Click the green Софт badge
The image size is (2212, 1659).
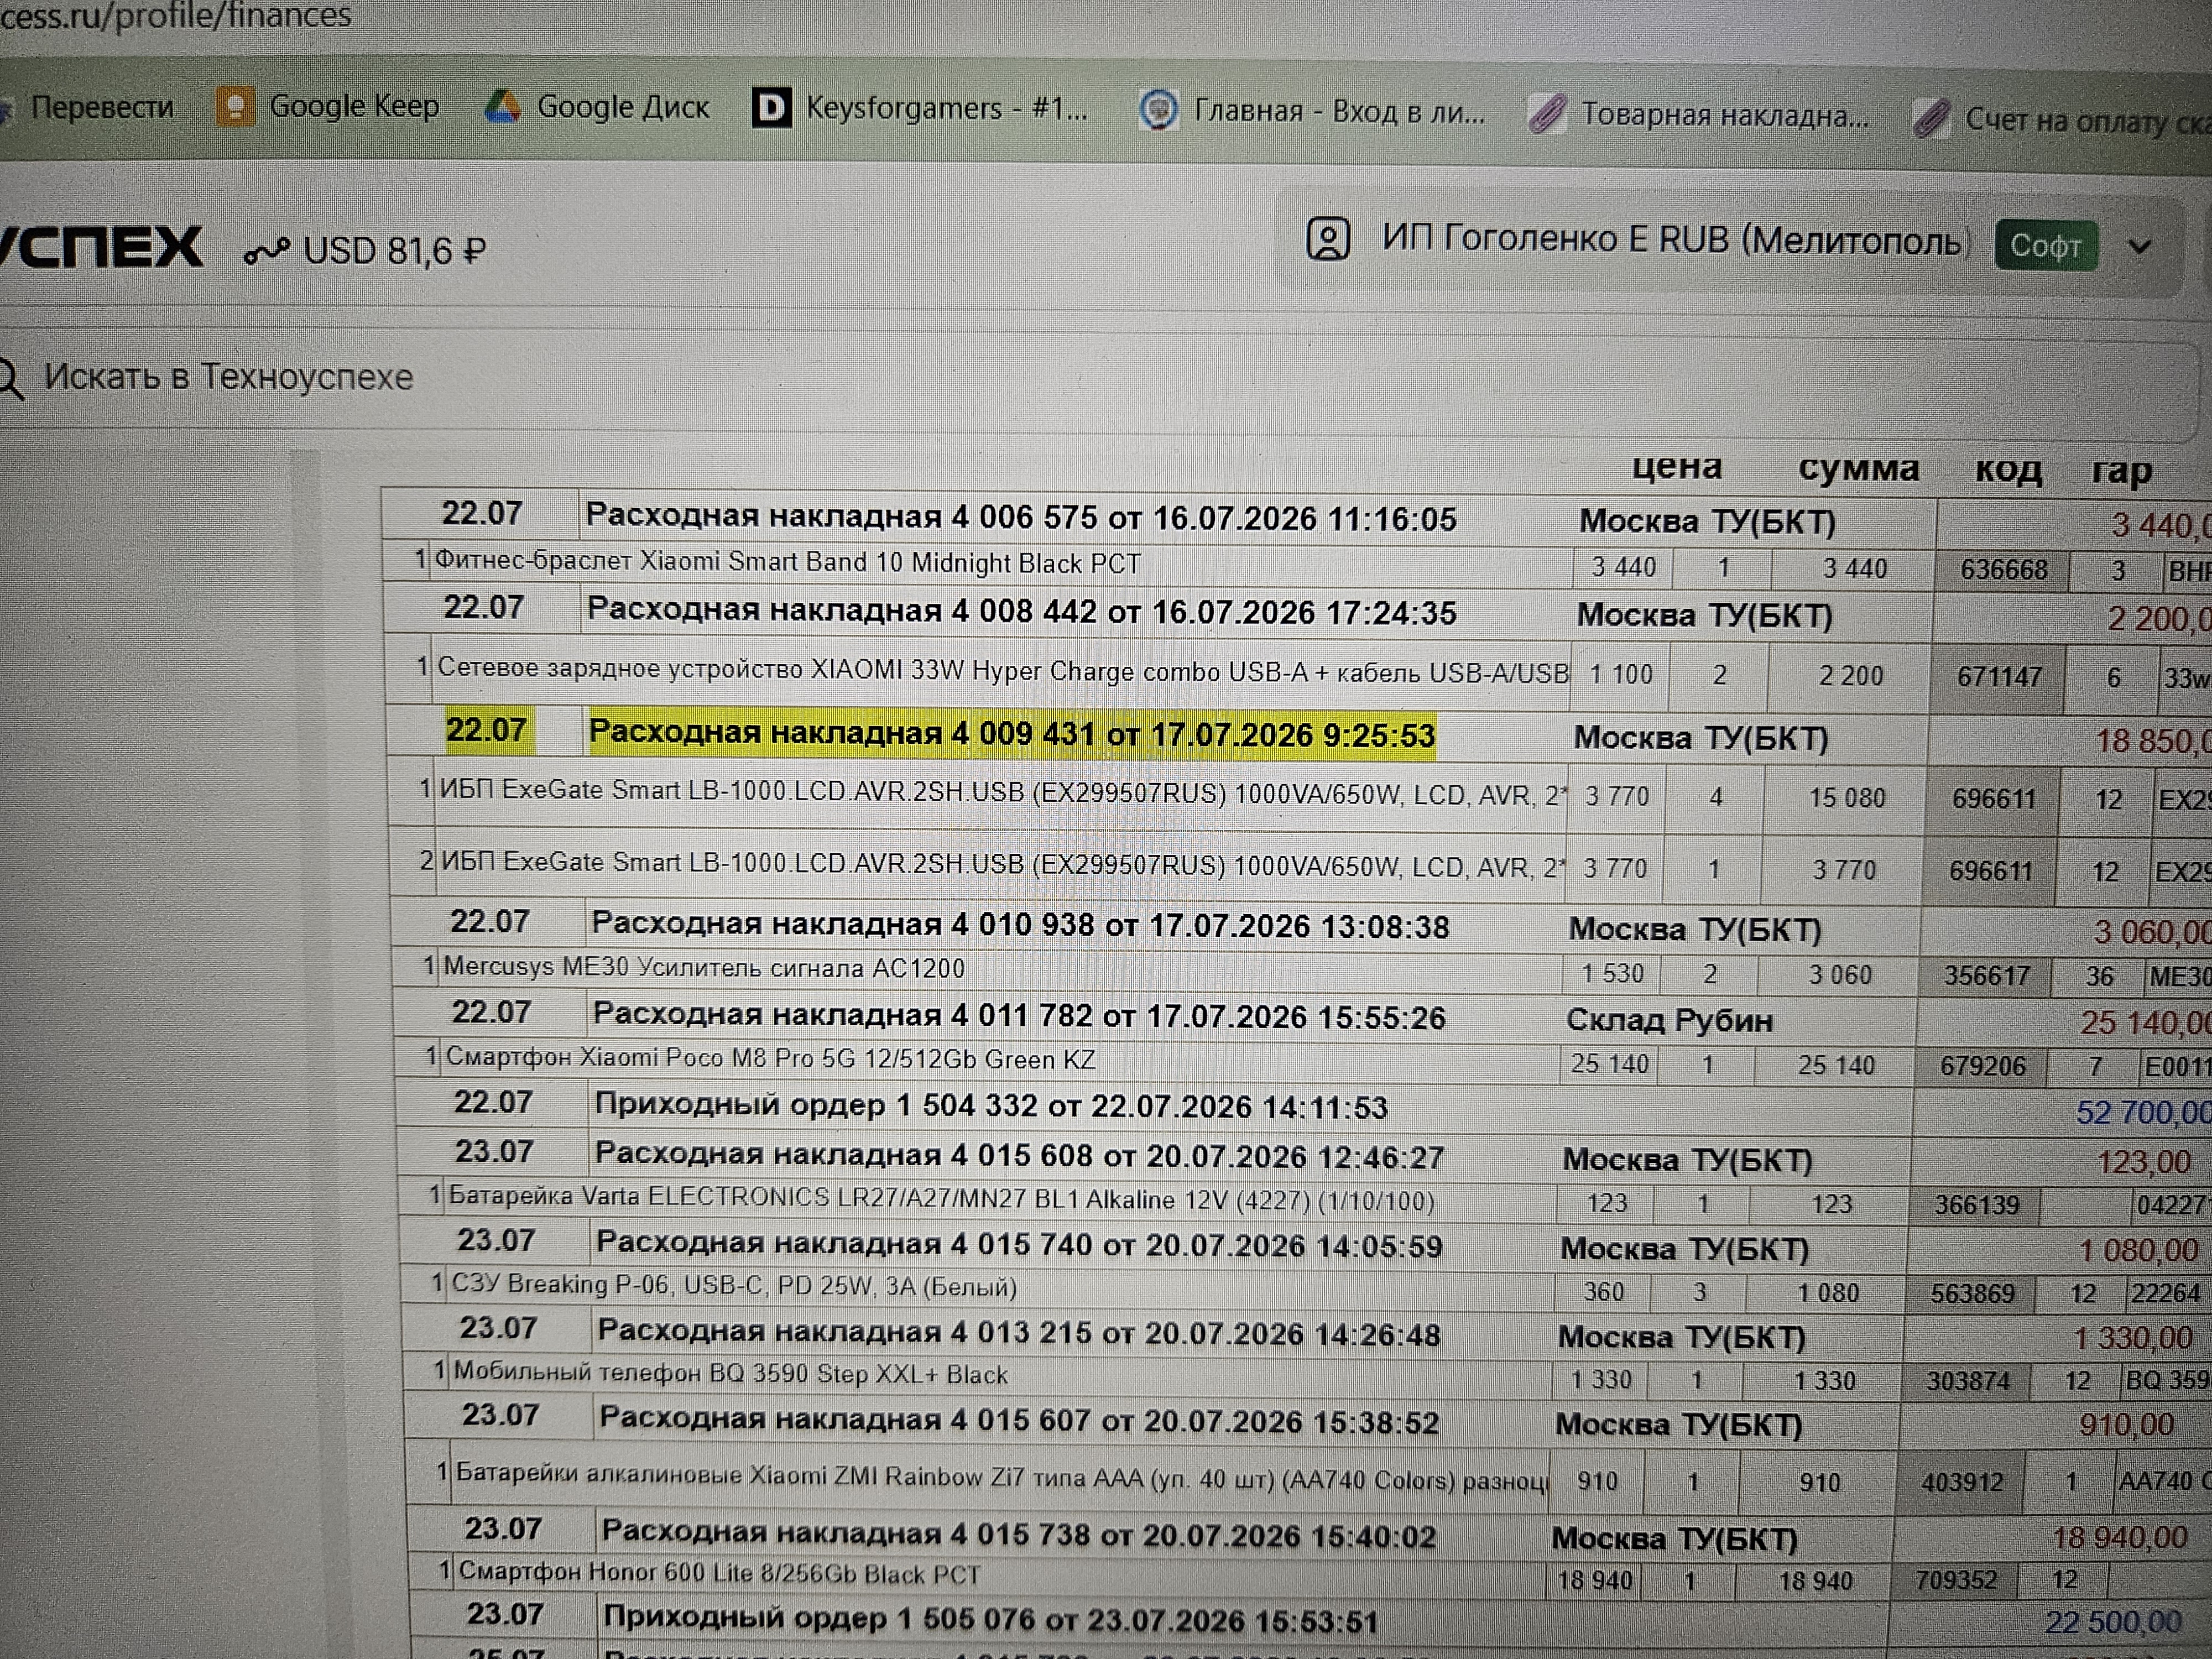point(2045,246)
